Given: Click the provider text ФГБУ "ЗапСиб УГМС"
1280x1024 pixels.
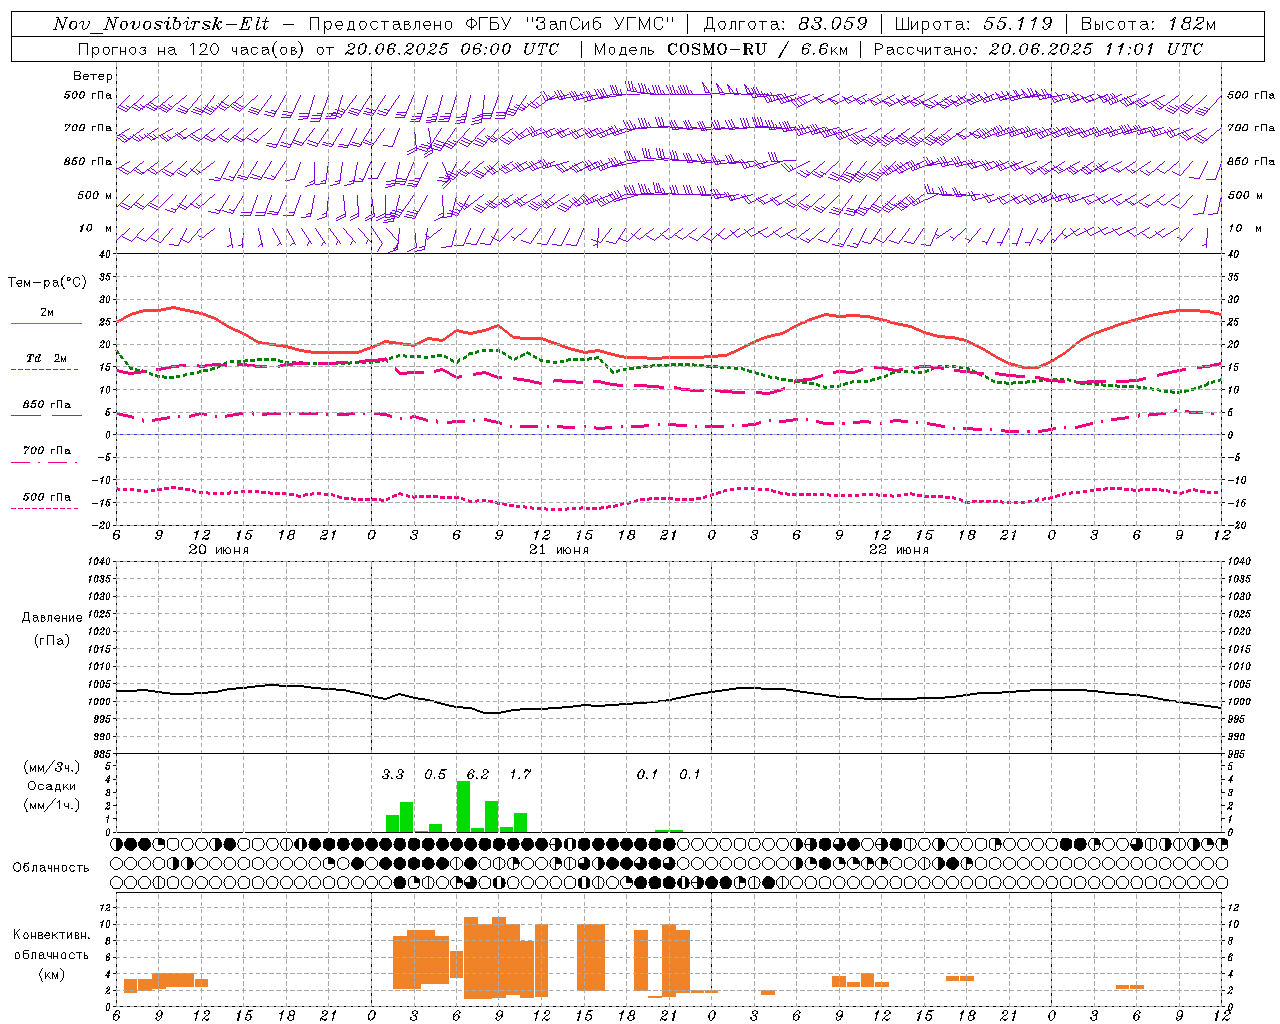Looking at the screenshot, I should [570, 24].
